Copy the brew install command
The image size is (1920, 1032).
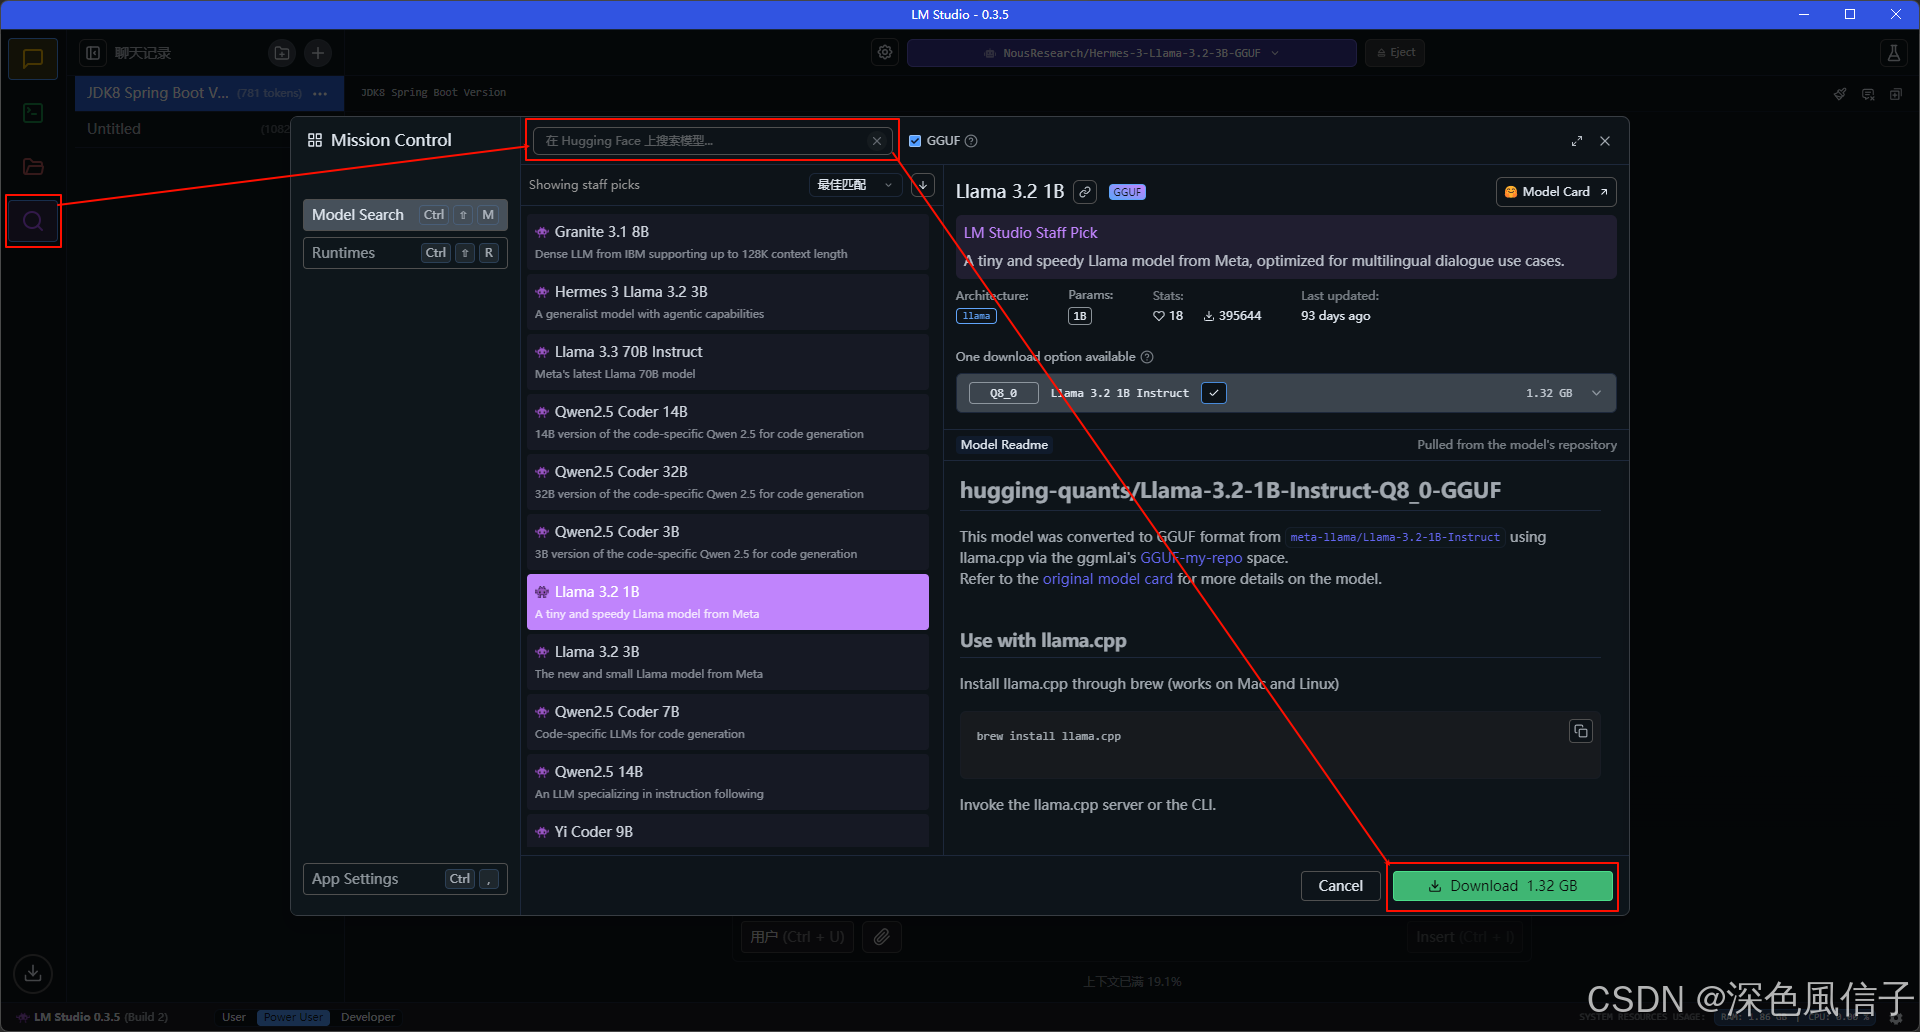pyautogui.click(x=1581, y=731)
